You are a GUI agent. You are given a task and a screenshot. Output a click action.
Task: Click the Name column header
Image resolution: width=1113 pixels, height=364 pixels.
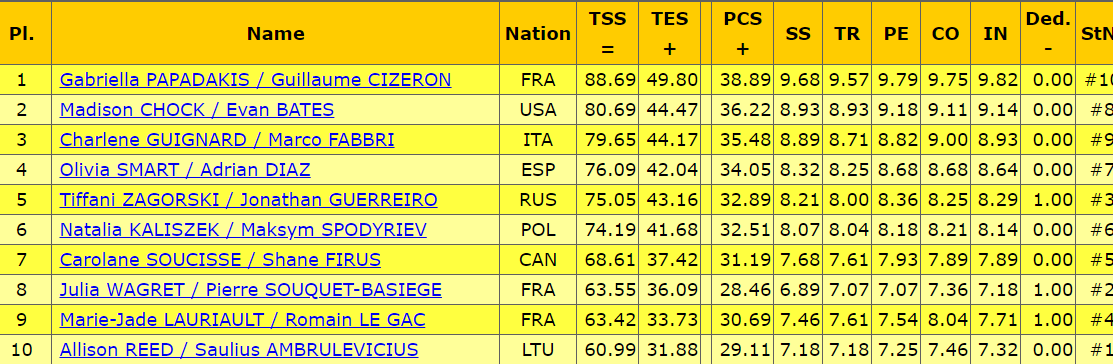click(276, 33)
